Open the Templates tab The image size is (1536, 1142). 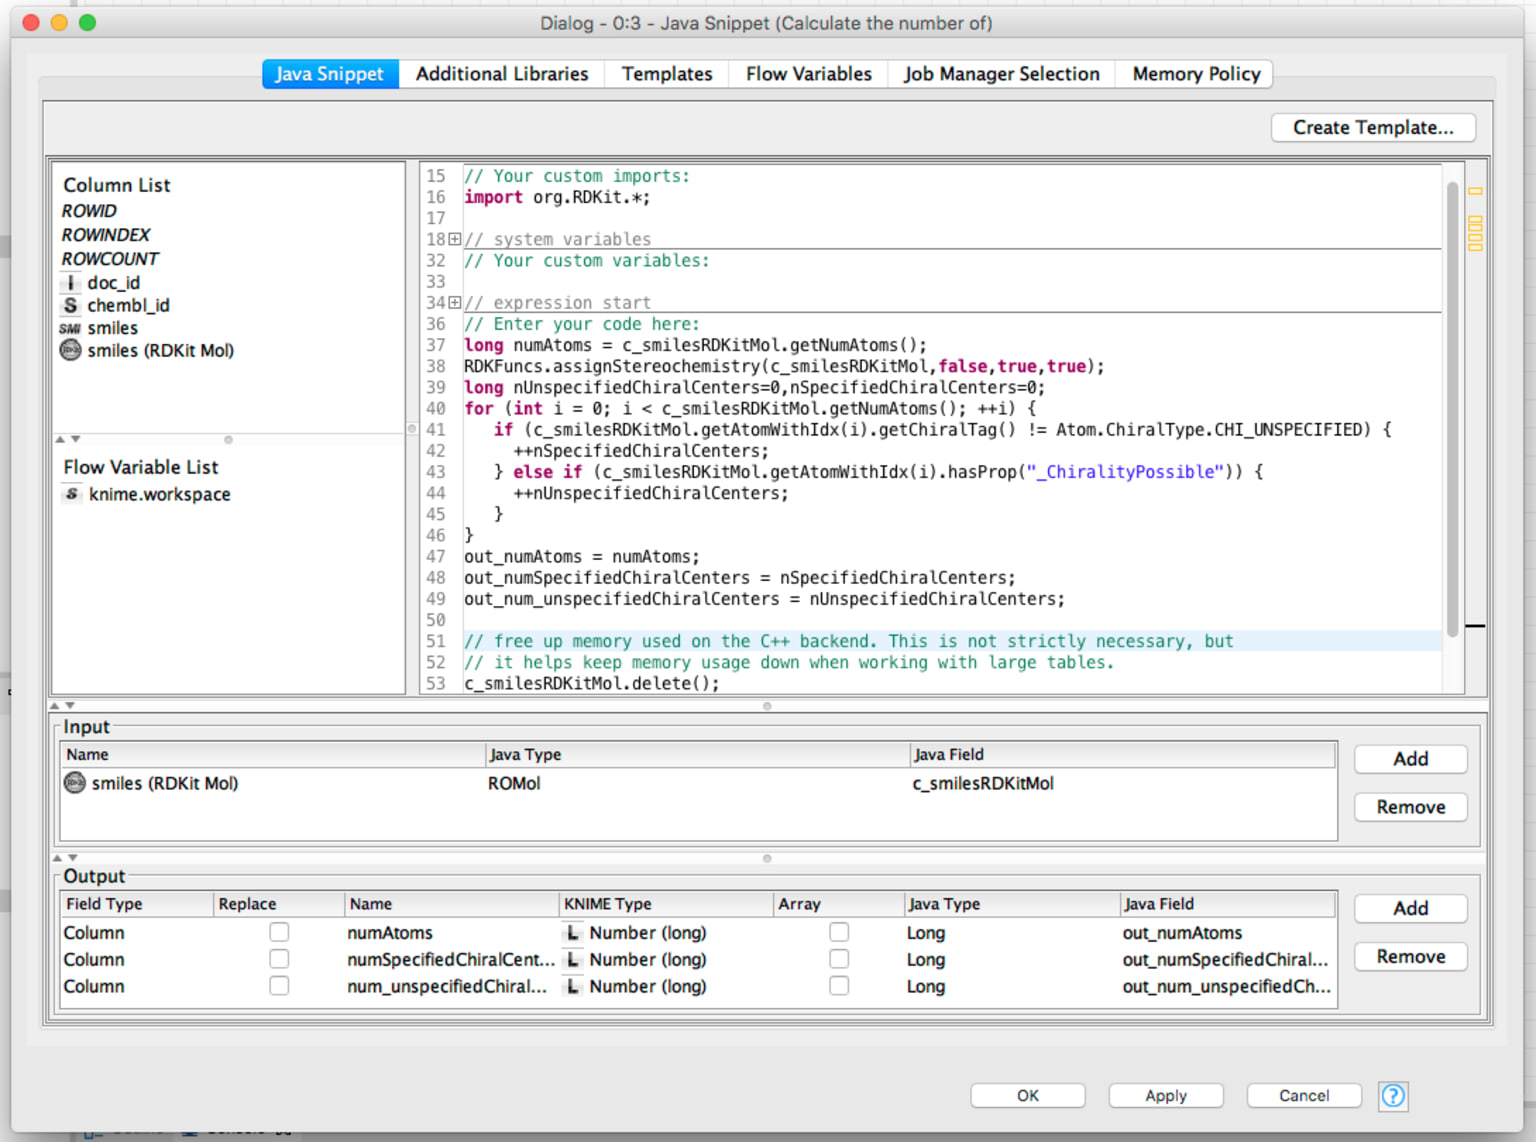click(x=667, y=74)
